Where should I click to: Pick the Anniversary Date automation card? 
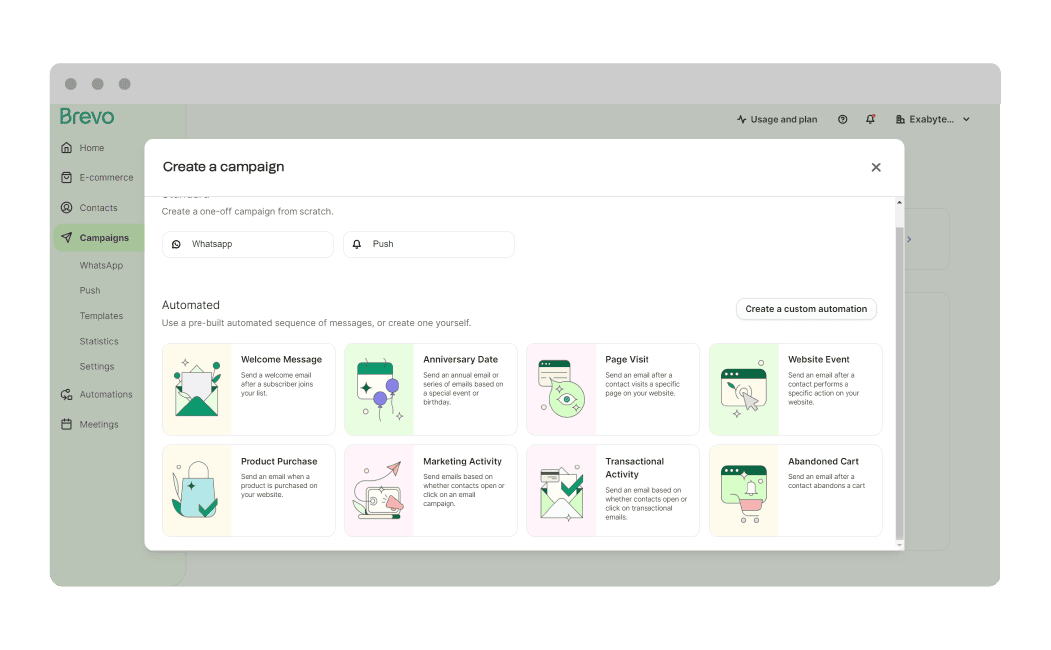click(x=430, y=389)
